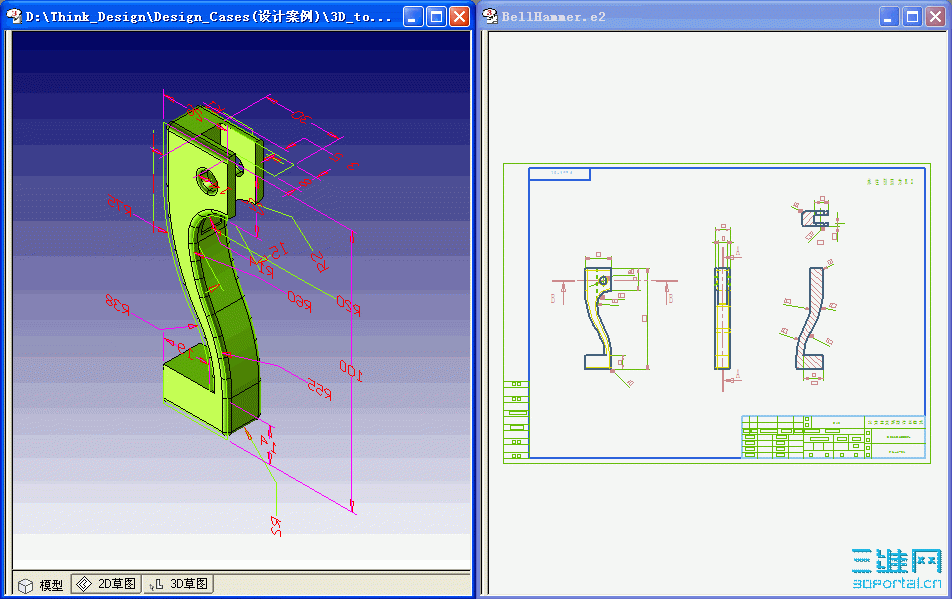Minimize the Think_Design model window
The width and height of the screenshot is (952, 599).
[x=413, y=16]
